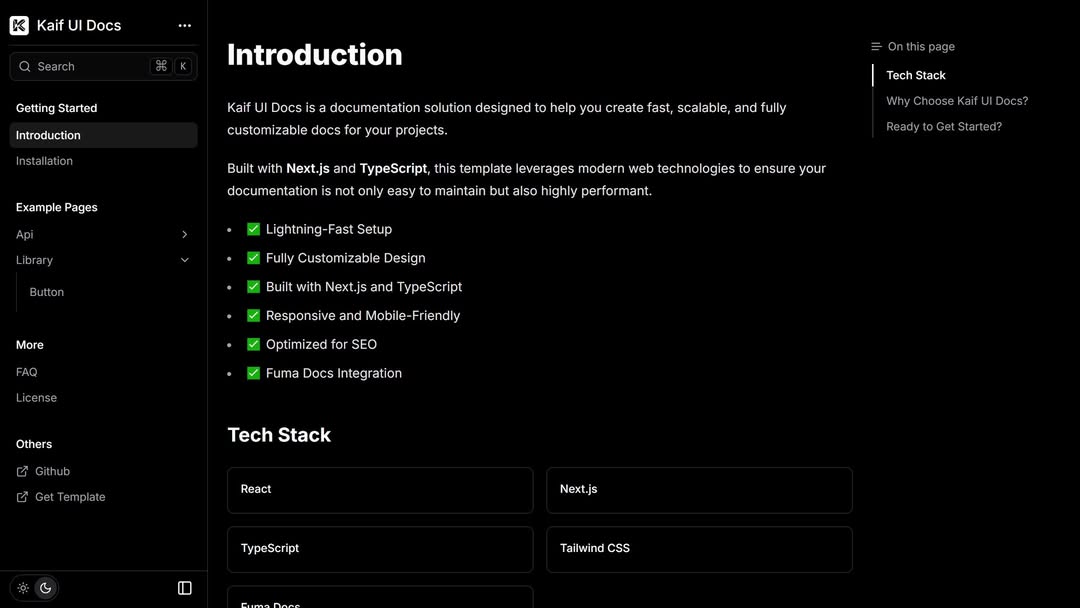Viewport: 1080px width, 608px height.
Task: Click the Kaif UI Docs logo icon
Action: pos(19,26)
